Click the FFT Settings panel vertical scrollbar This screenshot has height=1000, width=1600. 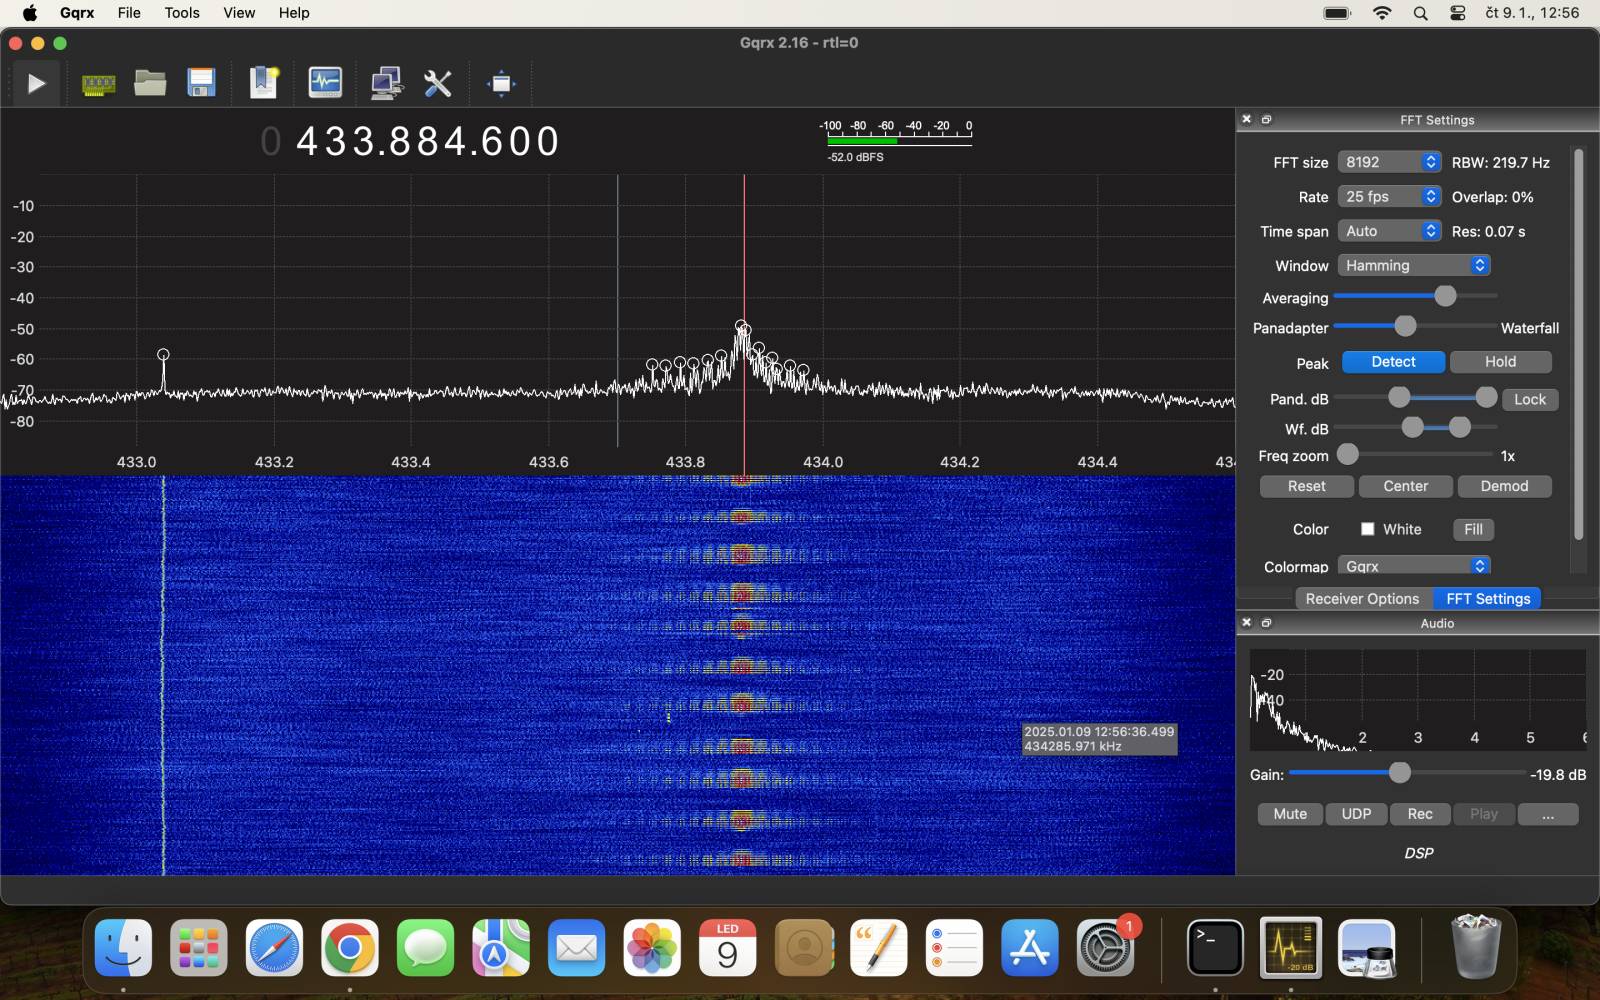pyautogui.click(x=1579, y=343)
